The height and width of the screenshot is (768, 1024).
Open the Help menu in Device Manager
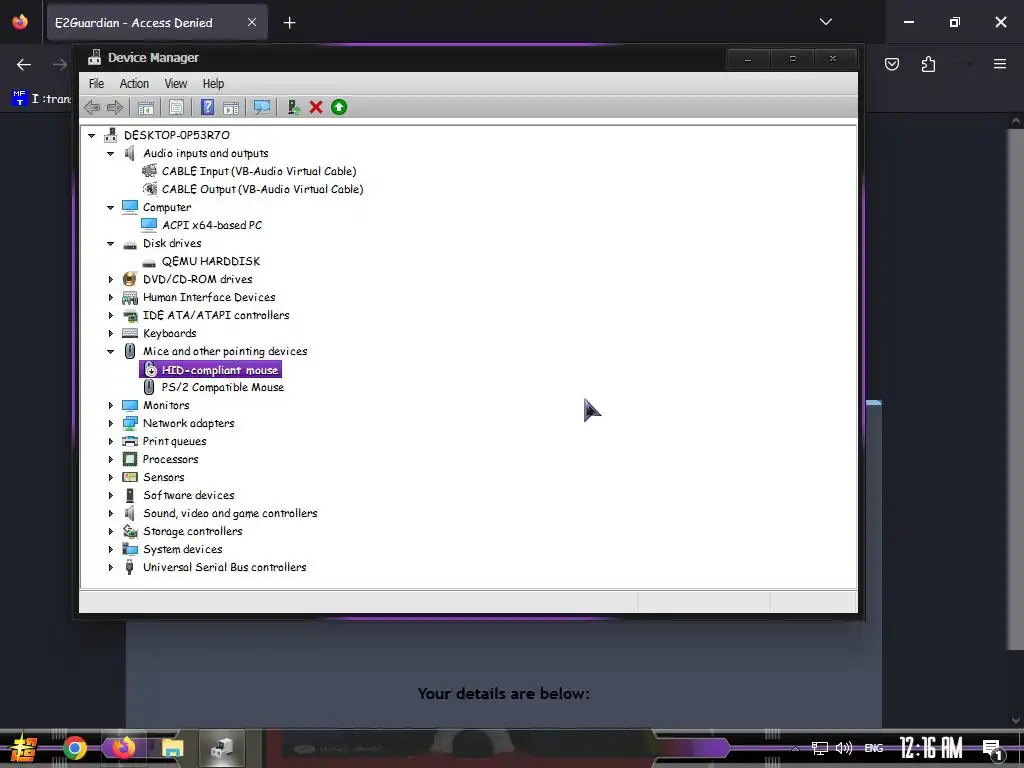pos(213,84)
